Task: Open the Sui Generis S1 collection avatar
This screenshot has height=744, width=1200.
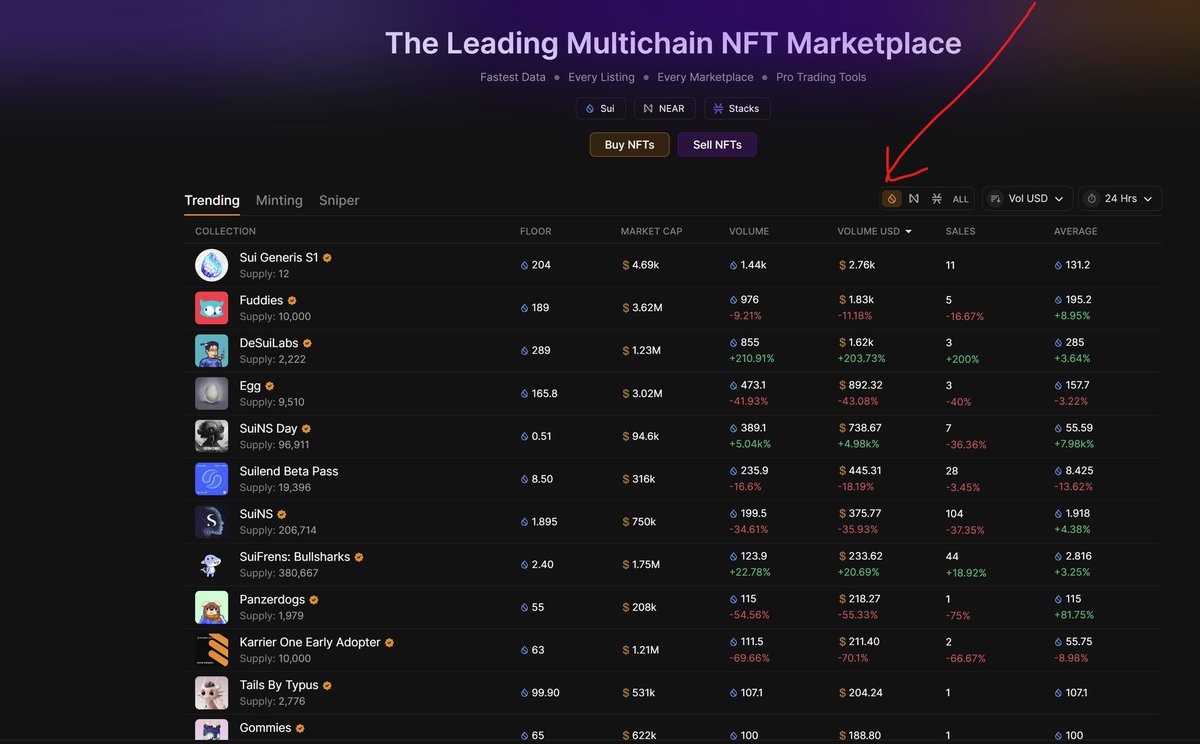Action: (x=211, y=265)
